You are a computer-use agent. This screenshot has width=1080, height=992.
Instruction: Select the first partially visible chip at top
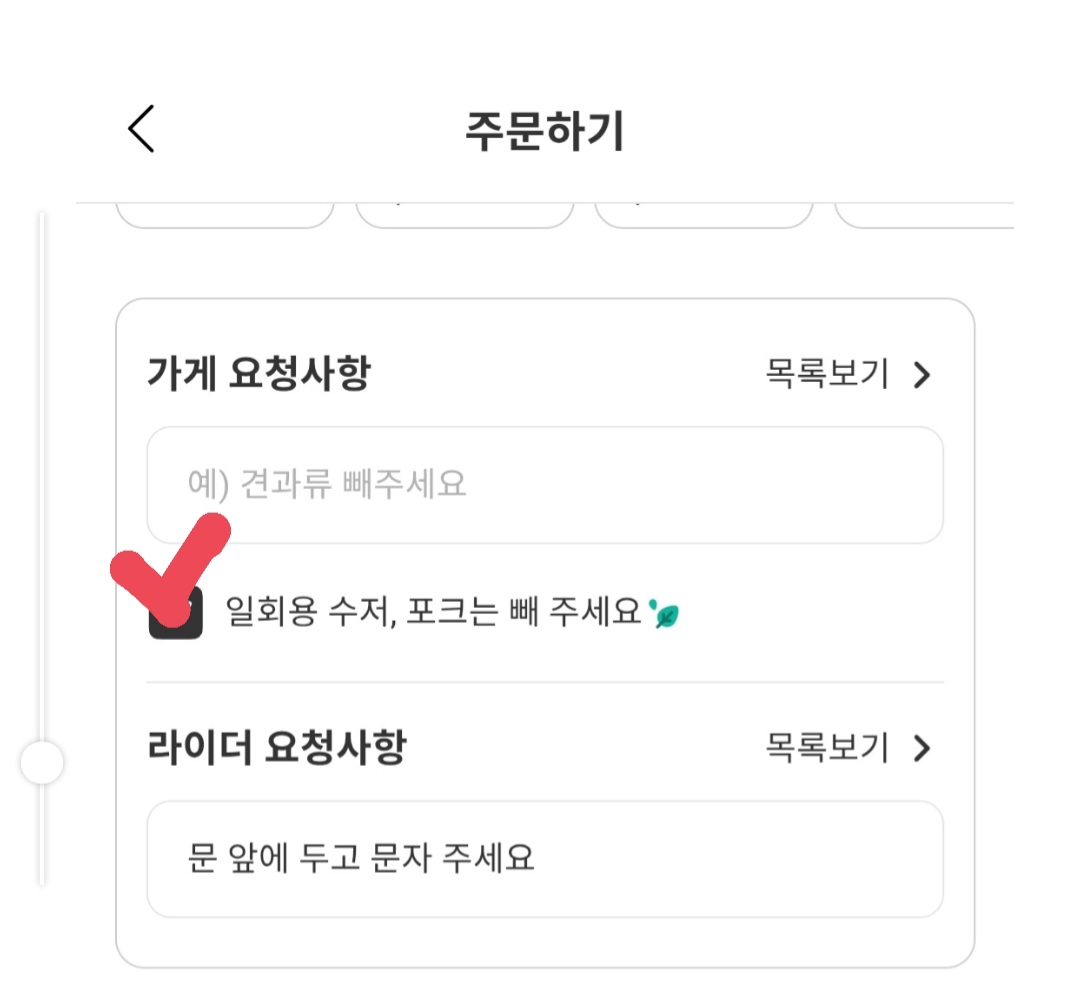click(x=225, y=214)
